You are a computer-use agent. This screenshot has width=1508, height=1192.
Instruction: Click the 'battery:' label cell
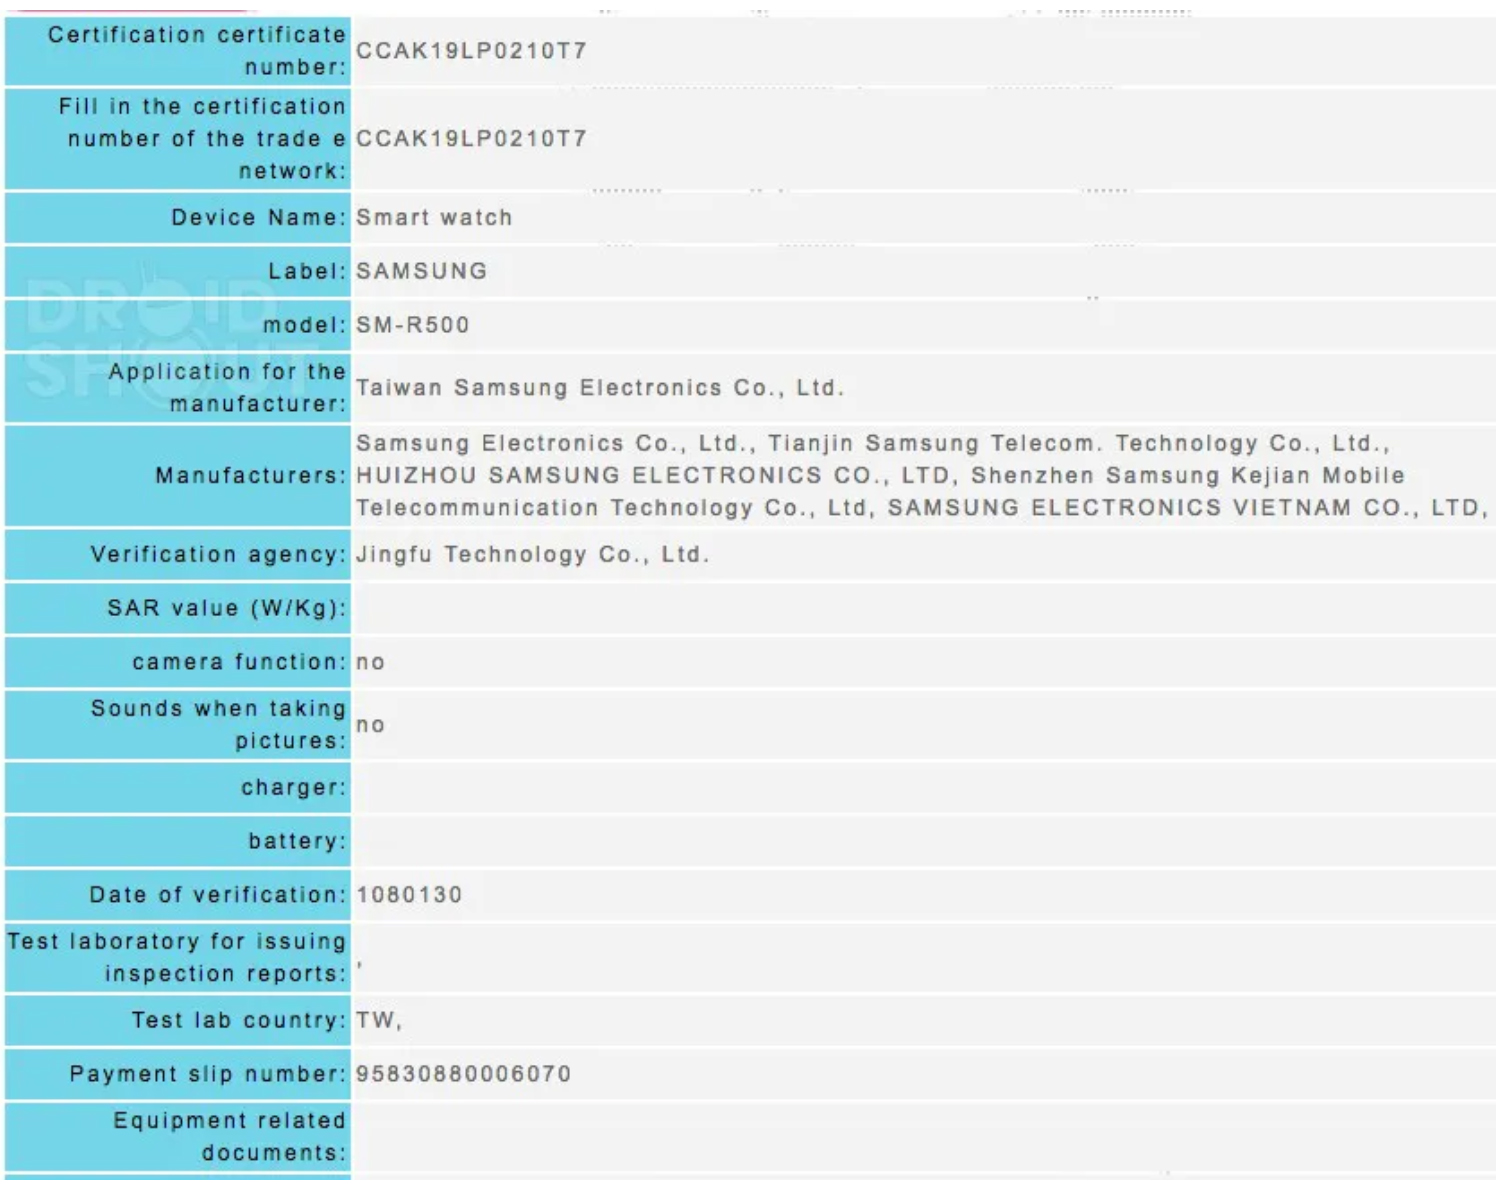click(297, 842)
